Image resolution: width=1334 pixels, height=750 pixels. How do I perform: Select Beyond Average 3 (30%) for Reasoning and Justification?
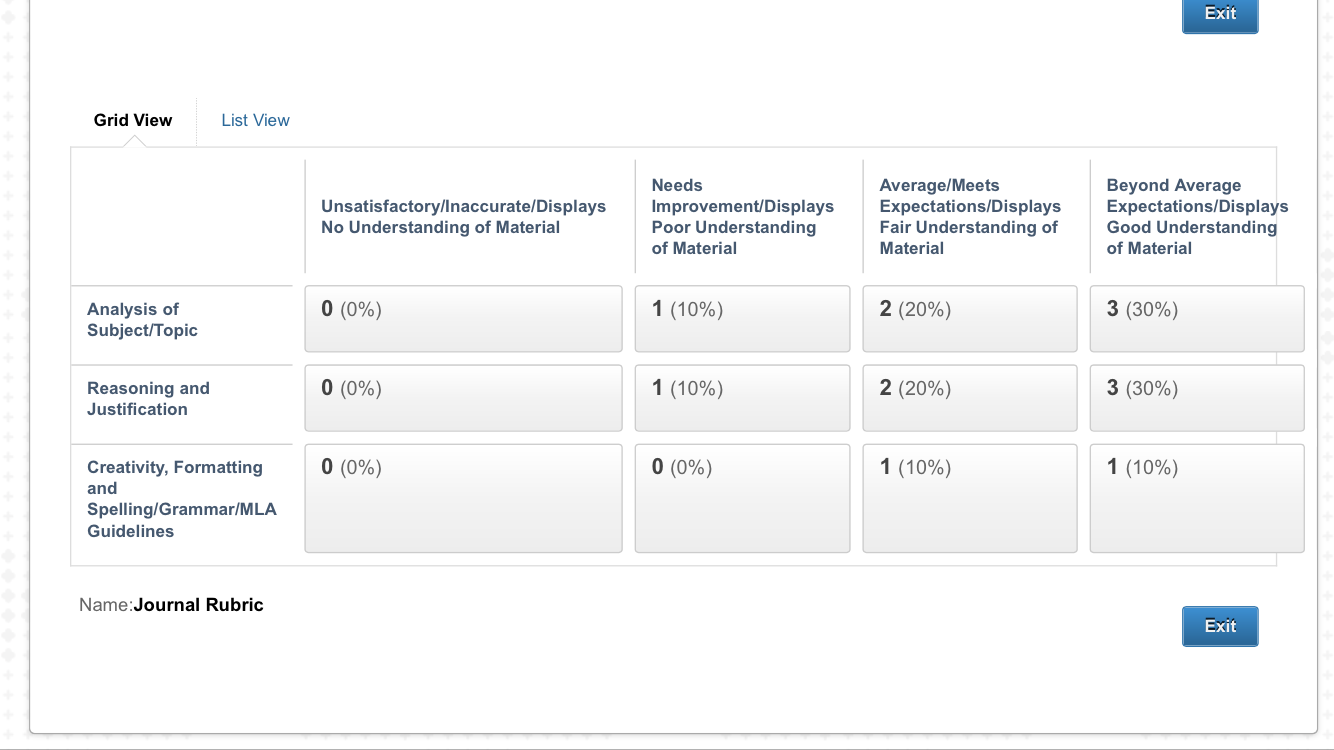(1196, 398)
